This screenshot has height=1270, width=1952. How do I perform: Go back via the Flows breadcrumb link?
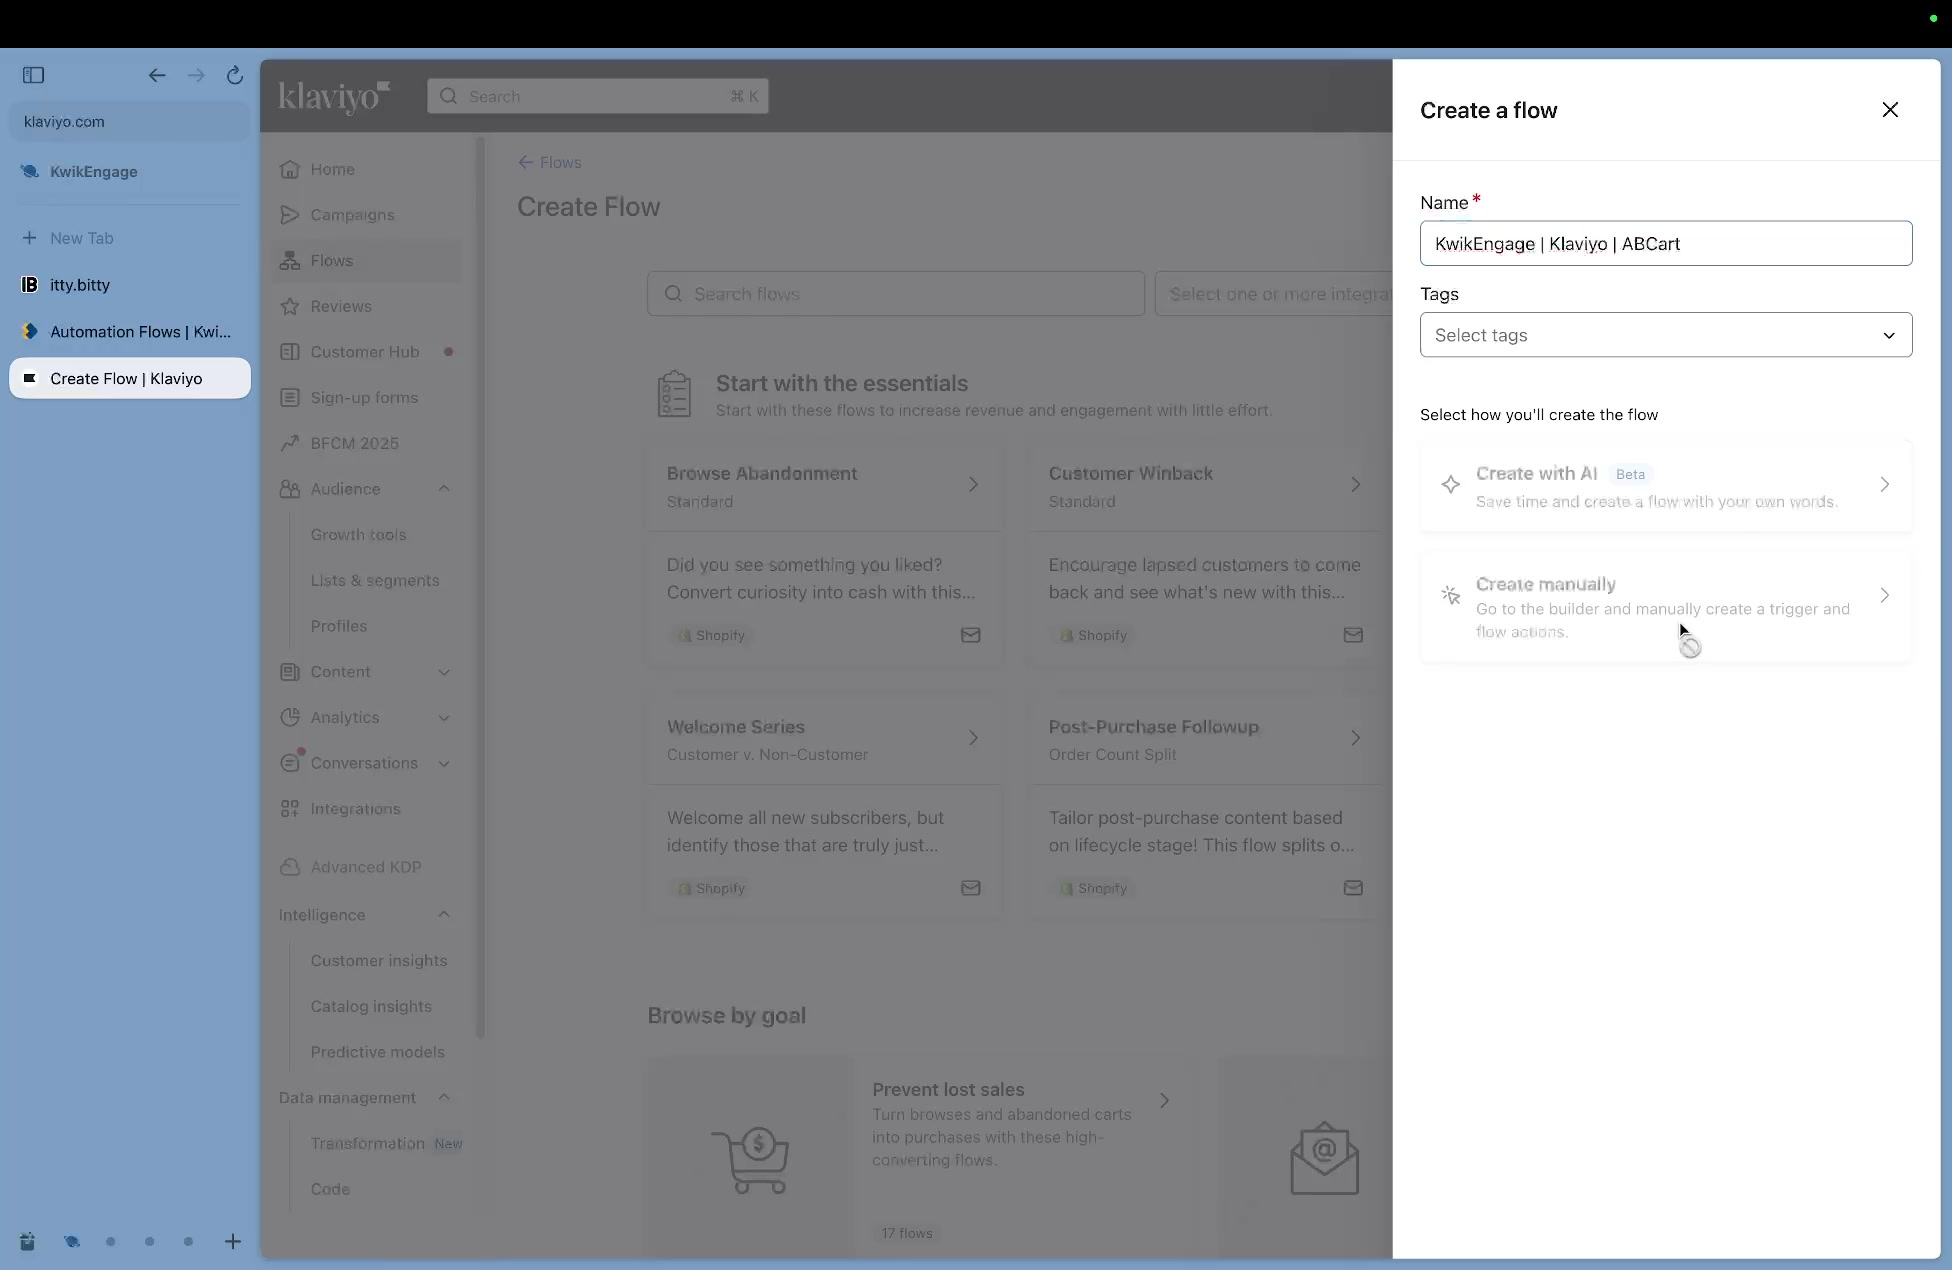click(x=549, y=162)
